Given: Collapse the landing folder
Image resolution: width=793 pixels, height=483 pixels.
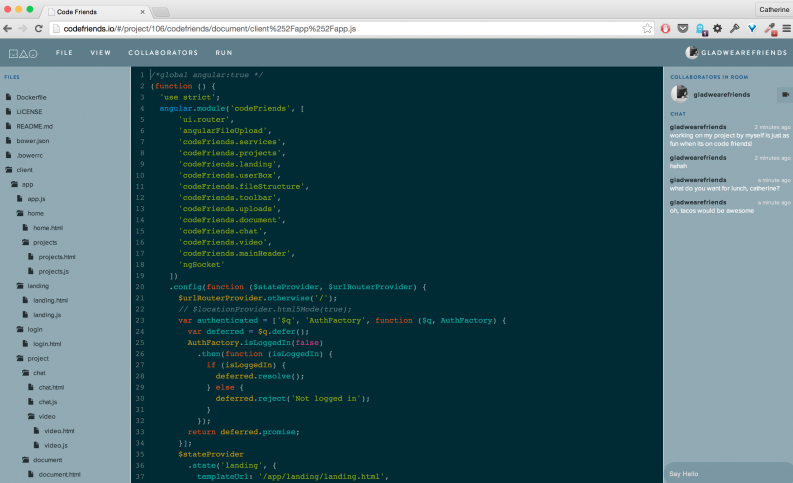Looking at the screenshot, I should coord(38,286).
